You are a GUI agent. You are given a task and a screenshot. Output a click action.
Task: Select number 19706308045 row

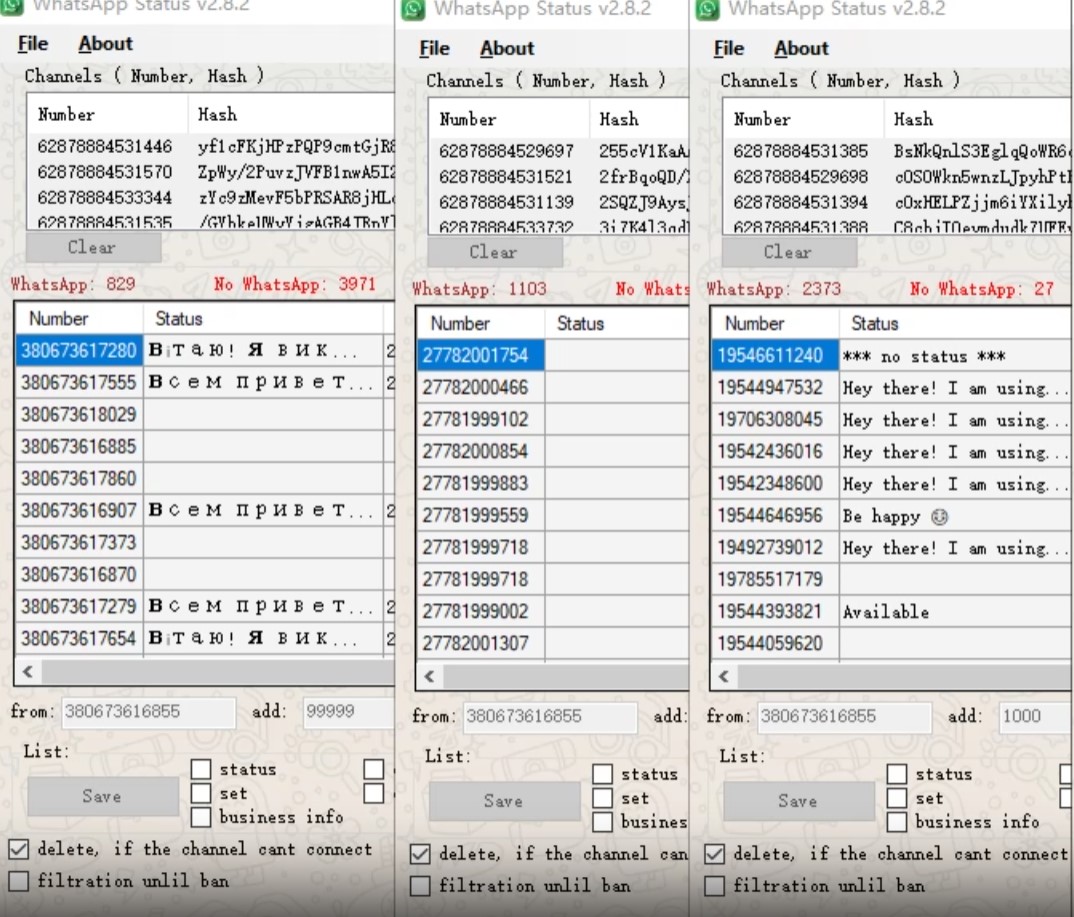891,419
